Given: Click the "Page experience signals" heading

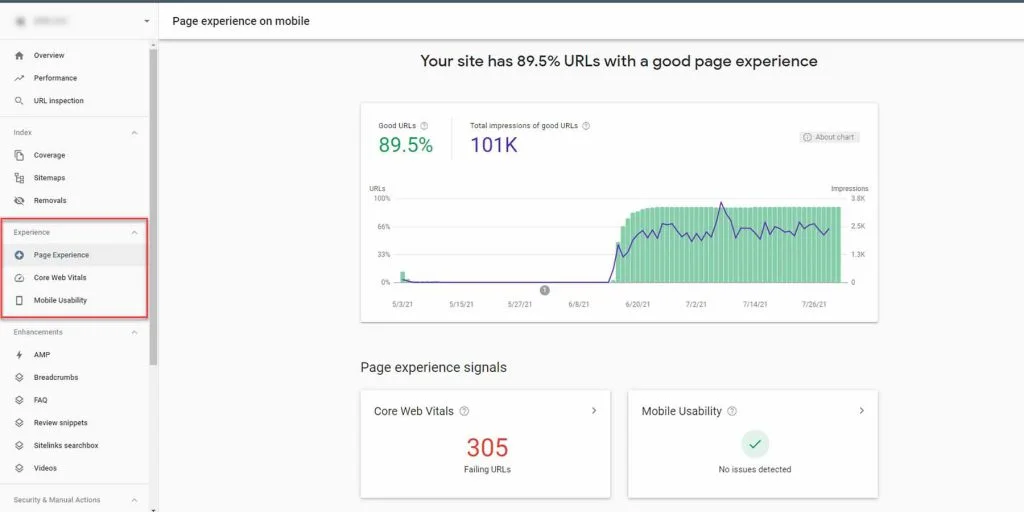Looking at the screenshot, I should (434, 368).
